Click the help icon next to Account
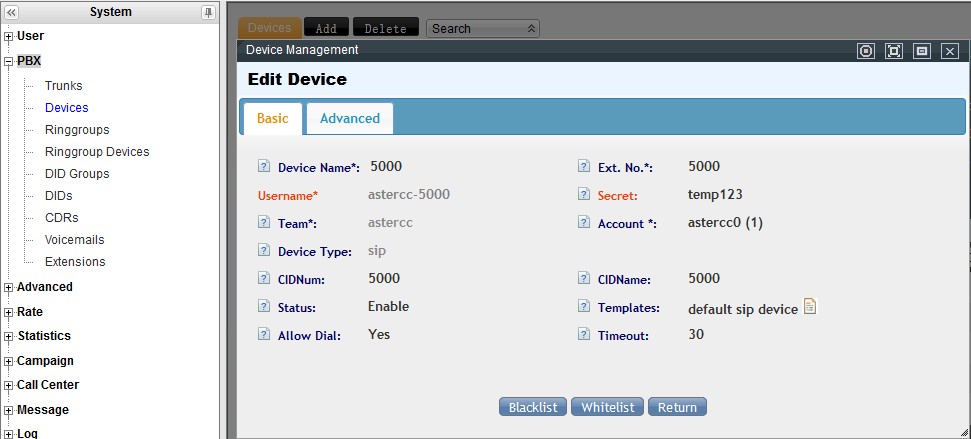Screen dimensions: 971x439 tap(584, 223)
